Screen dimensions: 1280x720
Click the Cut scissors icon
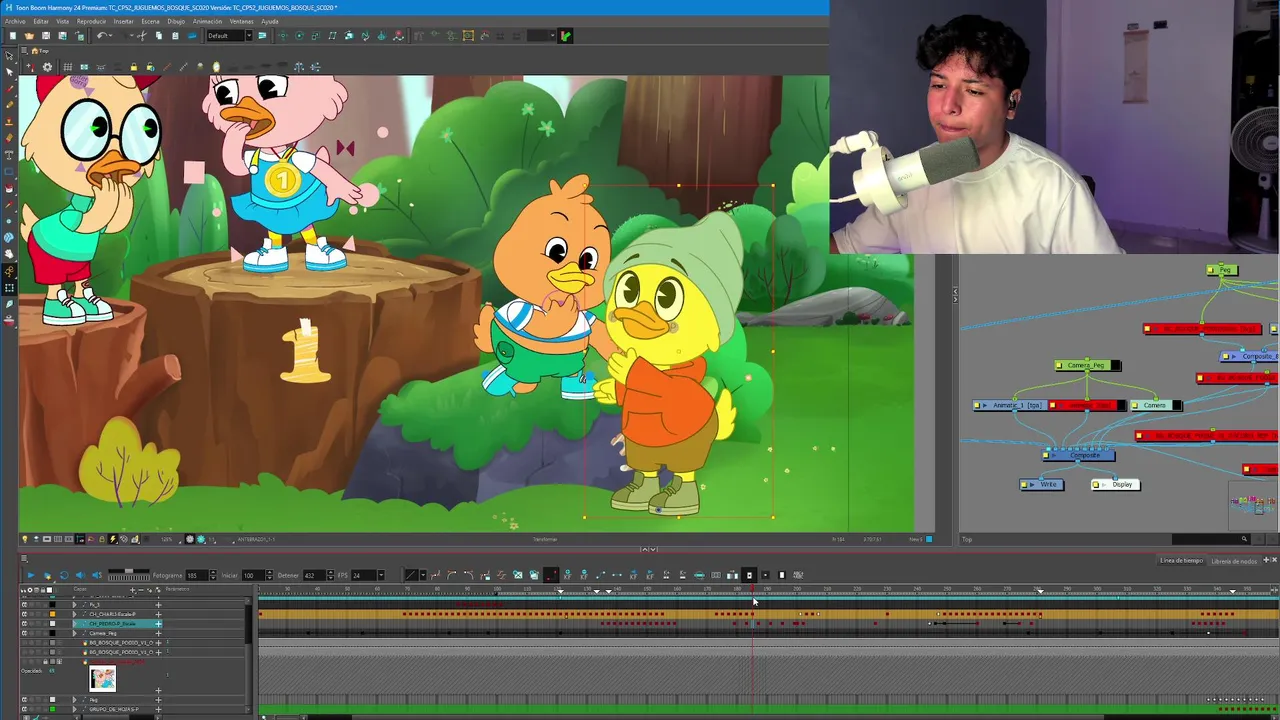coord(142,36)
